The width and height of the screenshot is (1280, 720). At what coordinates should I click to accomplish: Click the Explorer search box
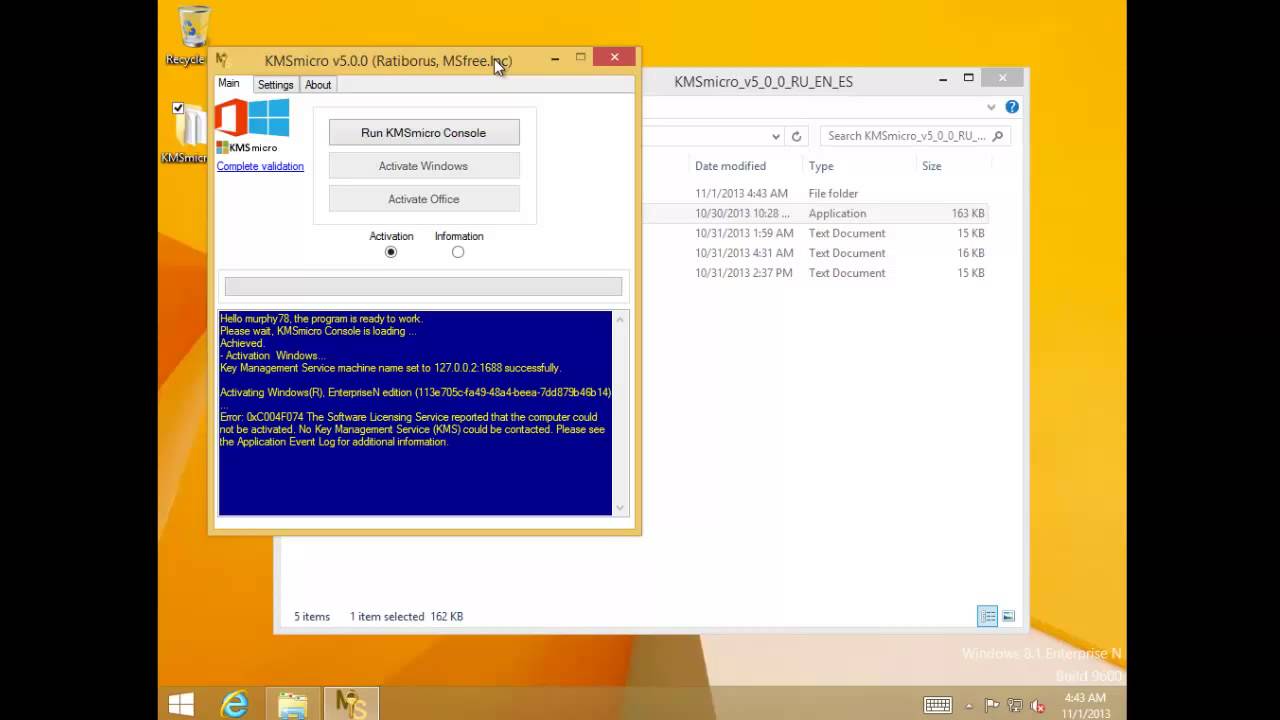point(915,136)
